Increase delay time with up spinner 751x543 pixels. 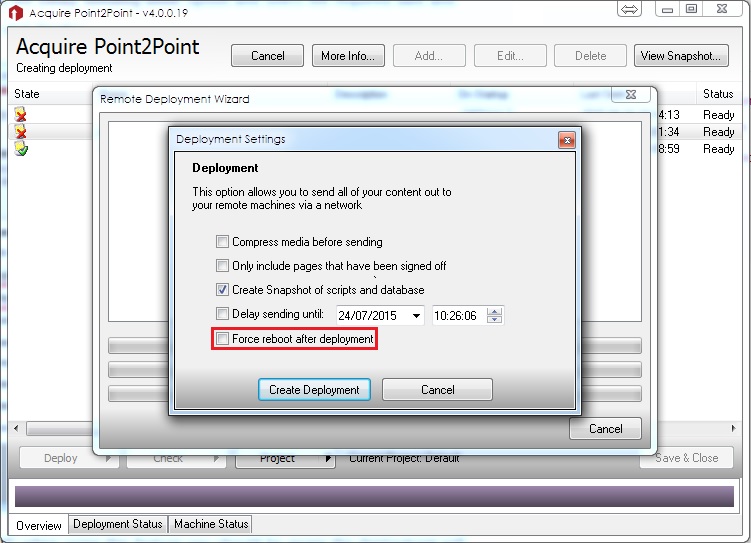pyautogui.click(x=494, y=311)
